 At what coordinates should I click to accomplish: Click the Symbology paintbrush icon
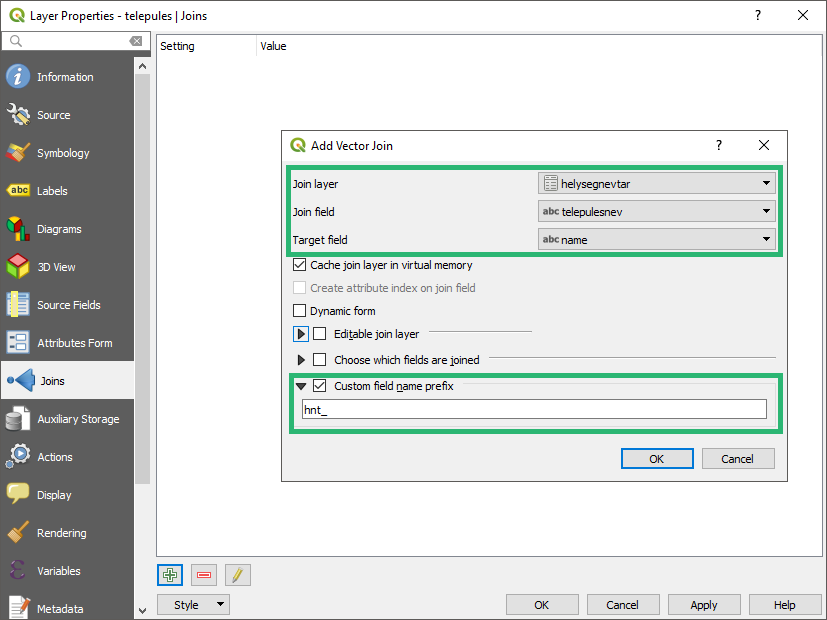coord(18,153)
